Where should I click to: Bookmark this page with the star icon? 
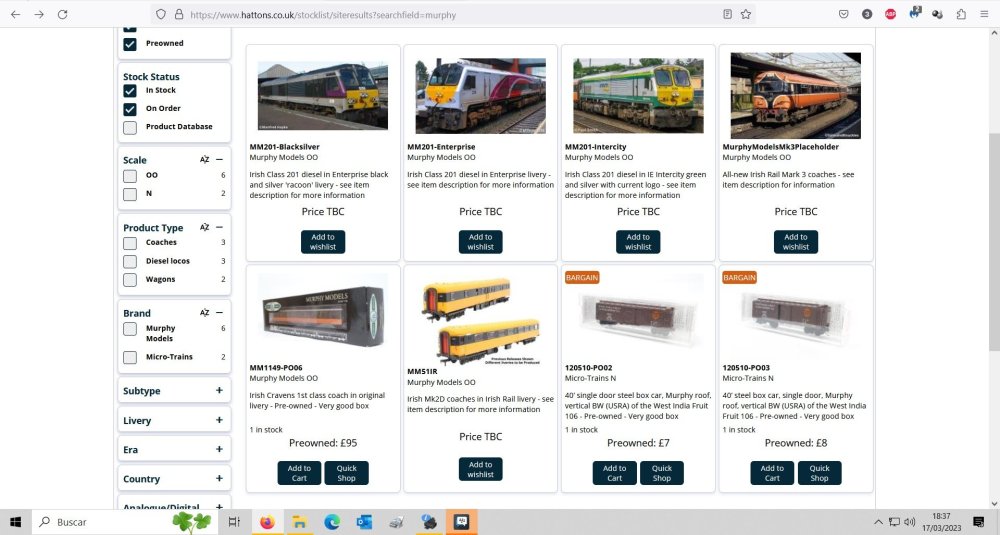746,14
